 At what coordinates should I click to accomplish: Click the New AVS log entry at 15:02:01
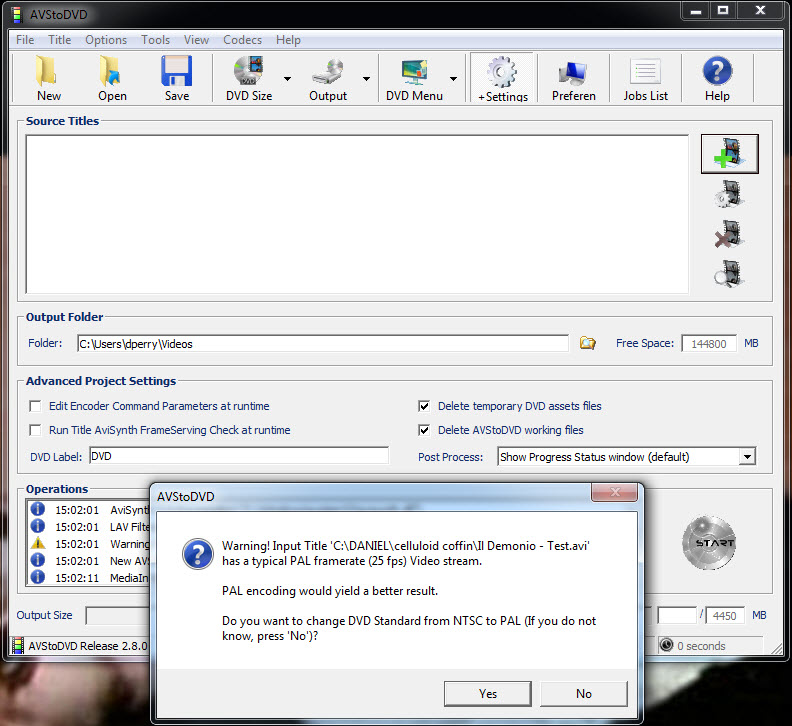[90, 561]
